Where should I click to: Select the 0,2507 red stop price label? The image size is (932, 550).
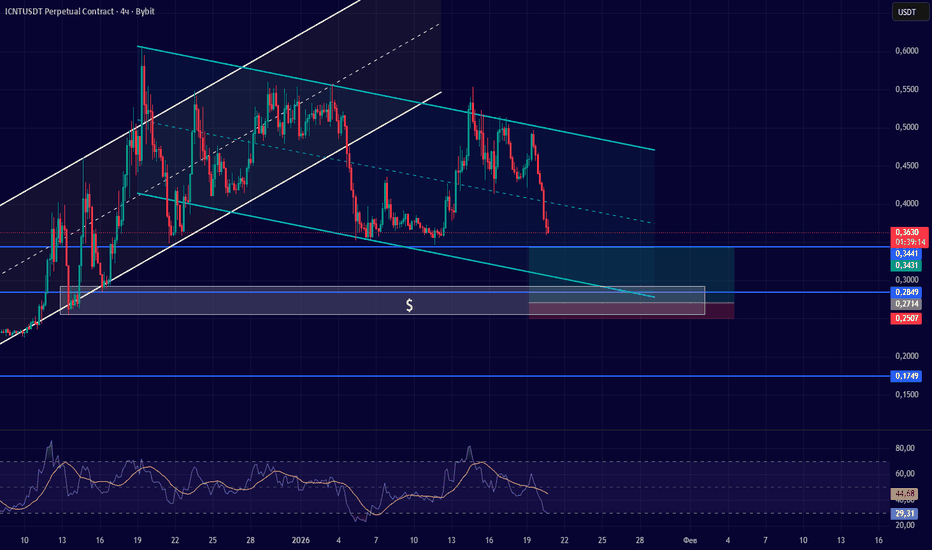(906, 319)
